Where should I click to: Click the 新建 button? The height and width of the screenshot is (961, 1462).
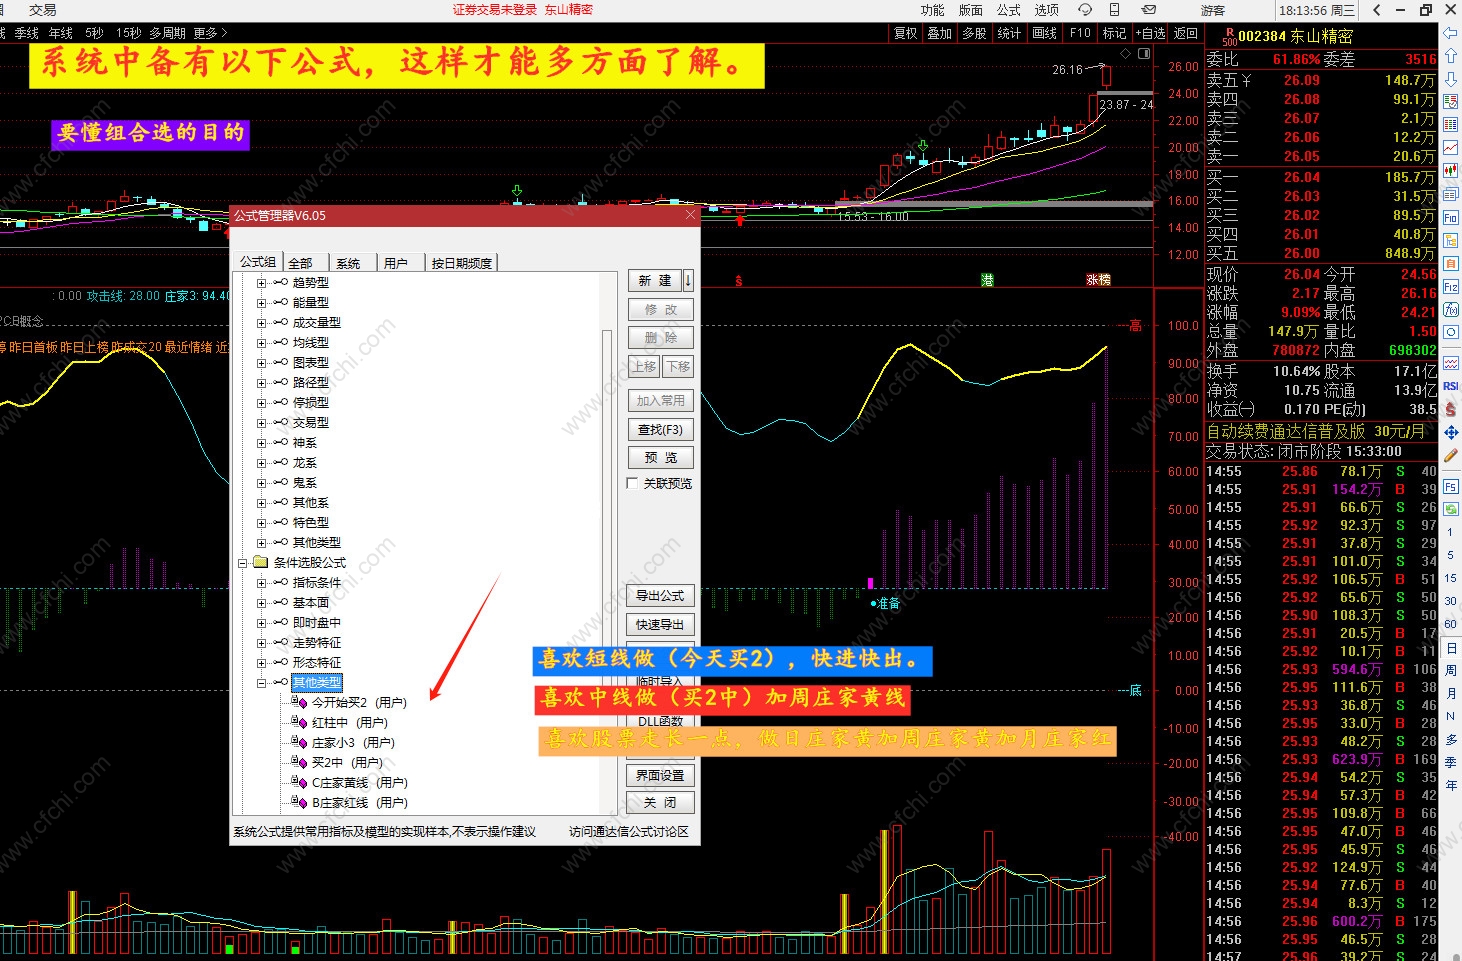(x=655, y=281)
